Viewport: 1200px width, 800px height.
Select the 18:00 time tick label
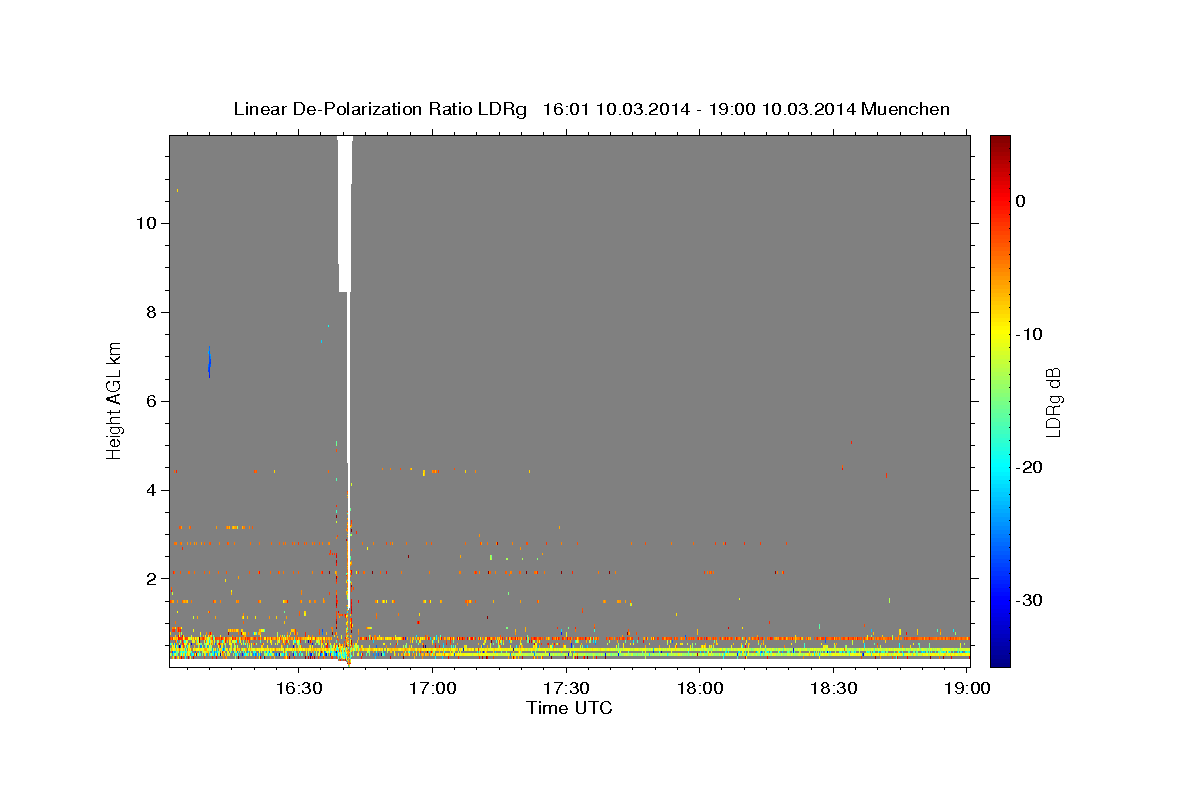(700, 688)
